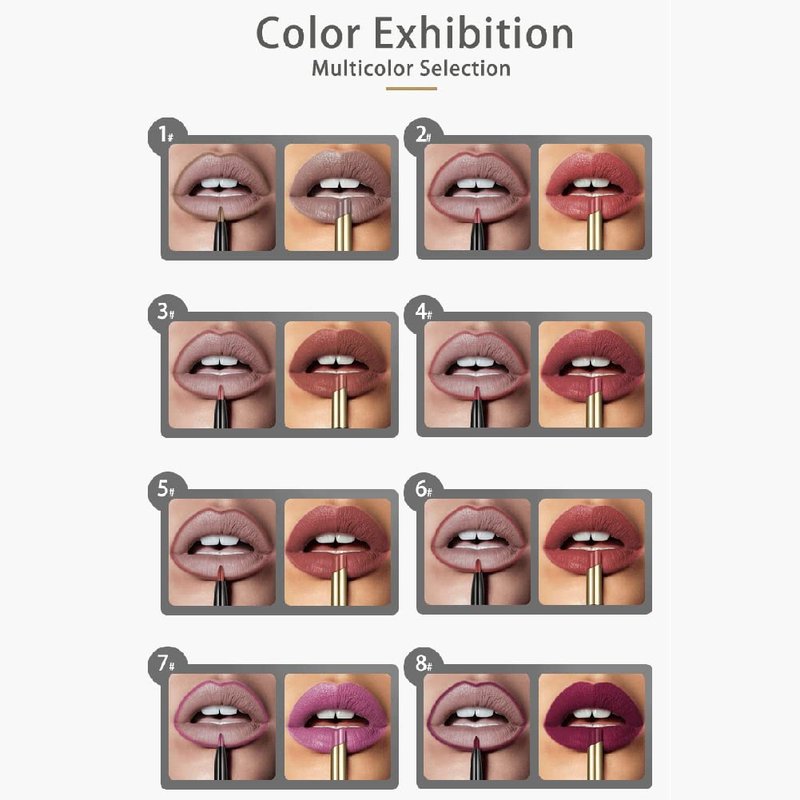Click the 6# number badge
Screen dimensions: 800x800
(x=422, y=489)
